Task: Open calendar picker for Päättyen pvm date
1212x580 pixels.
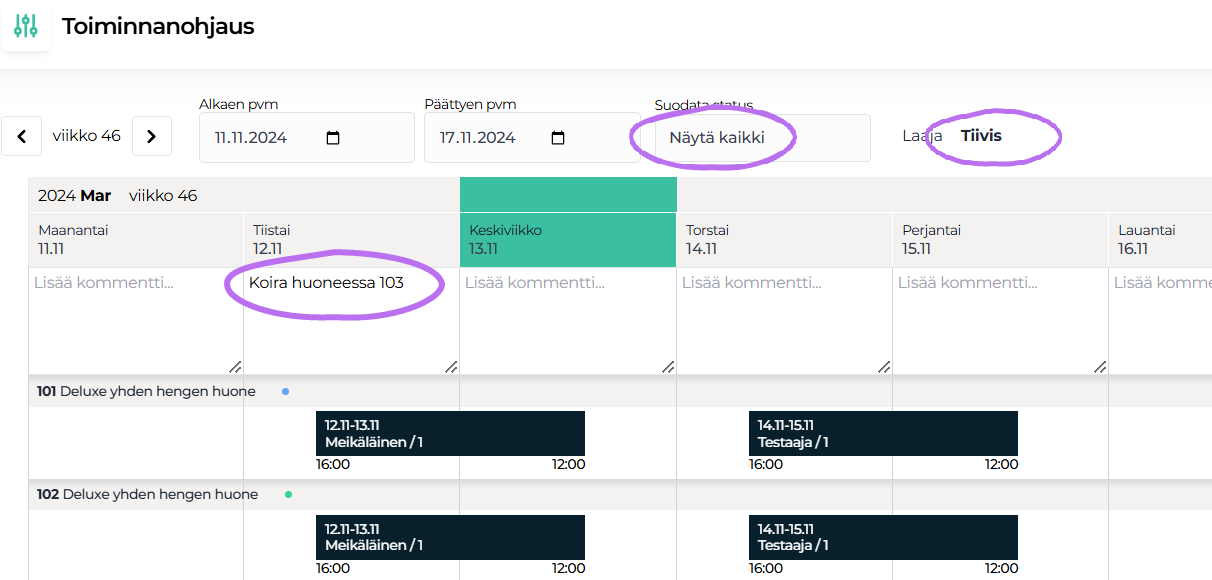Action: (x=558, y=138)
